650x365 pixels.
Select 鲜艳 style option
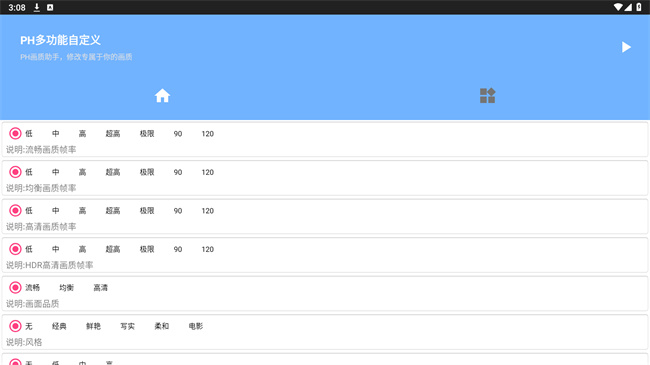click(93, 326)
